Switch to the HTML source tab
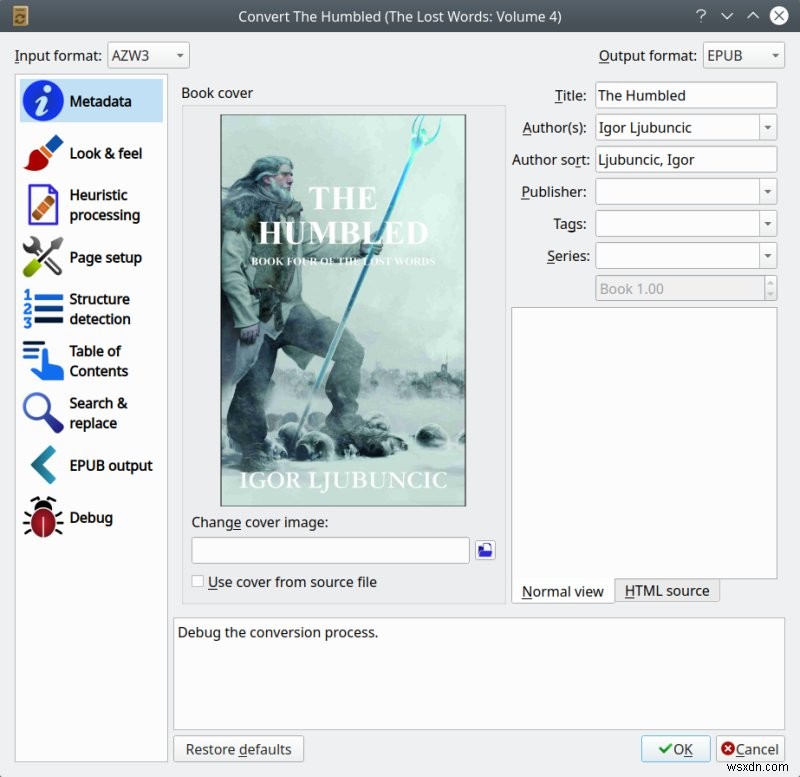Screen dimensions: 800x777 click(667, 590)
